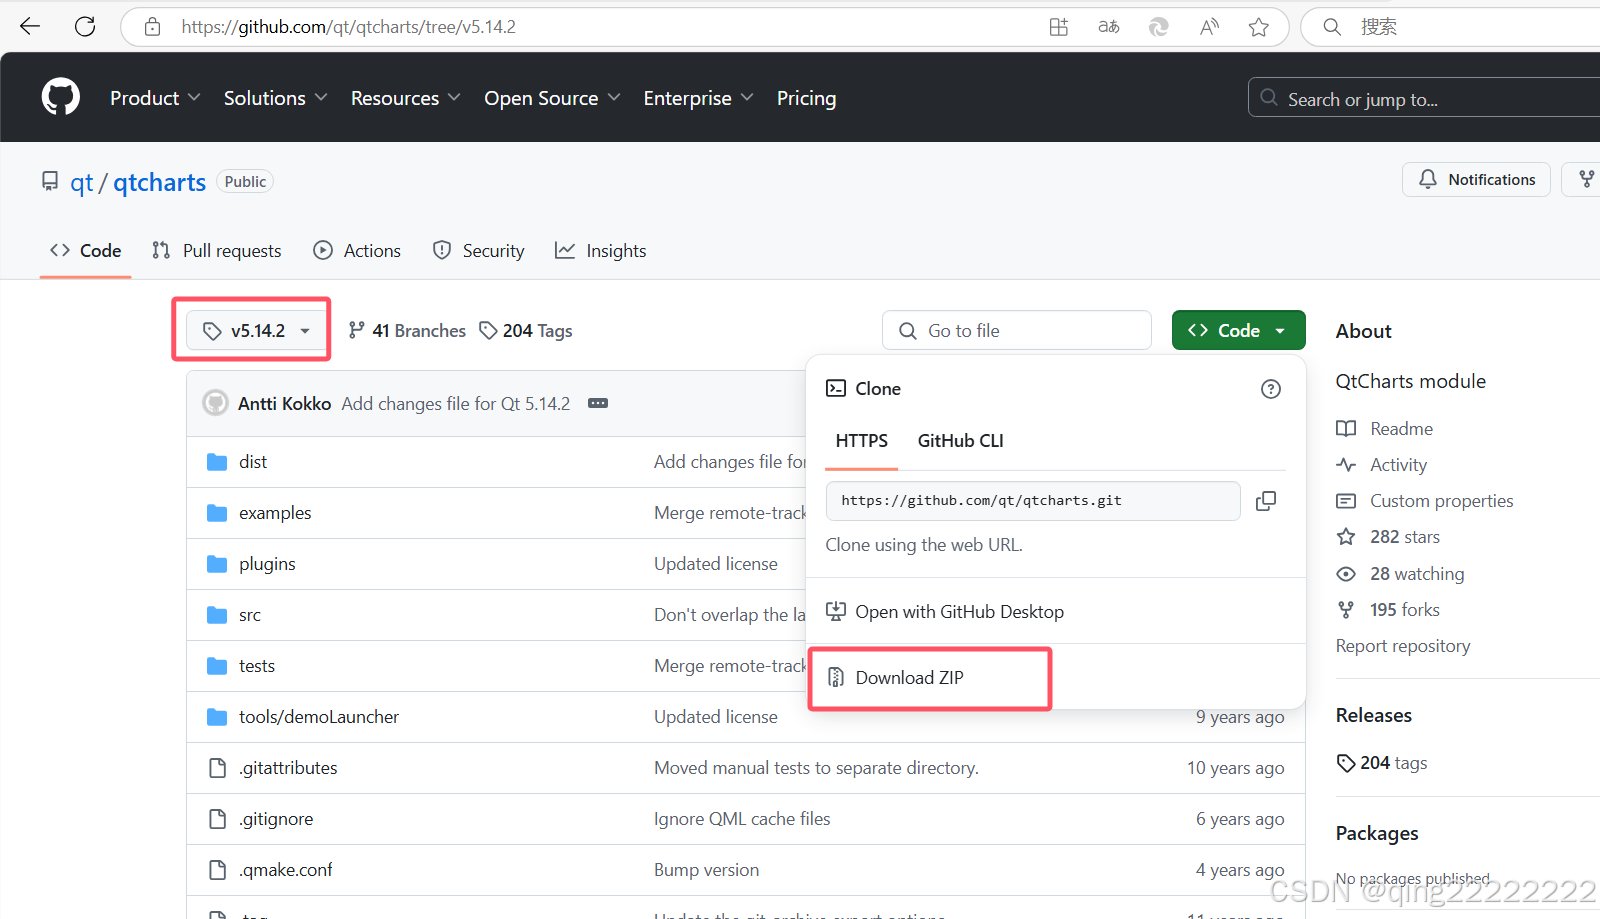View the 282 stars link
This screenshot has height=919, width=1600.
click(1388, 537)
